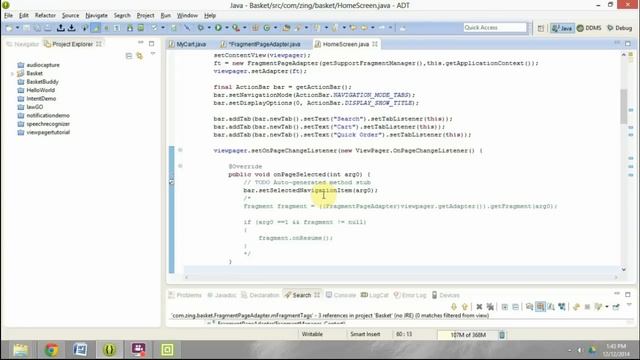Click the editor horizontal scrollbar

401,277
